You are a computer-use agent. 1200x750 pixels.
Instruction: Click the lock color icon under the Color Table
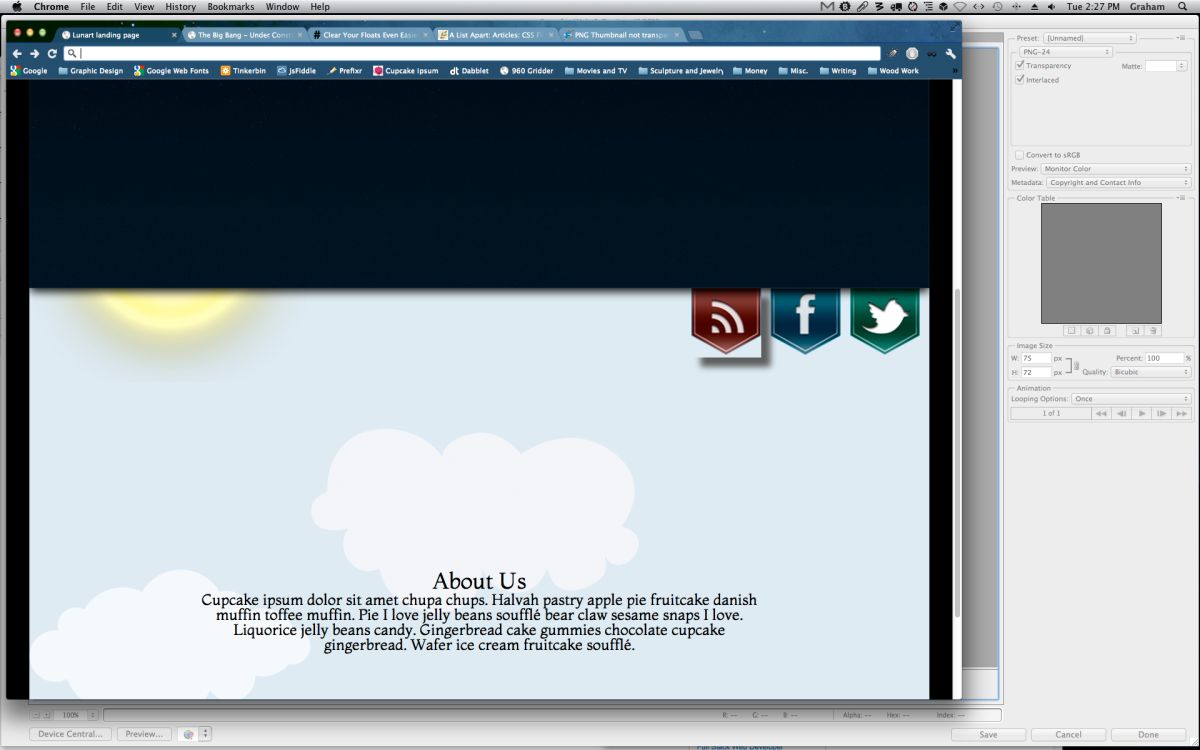point(1107,330)
